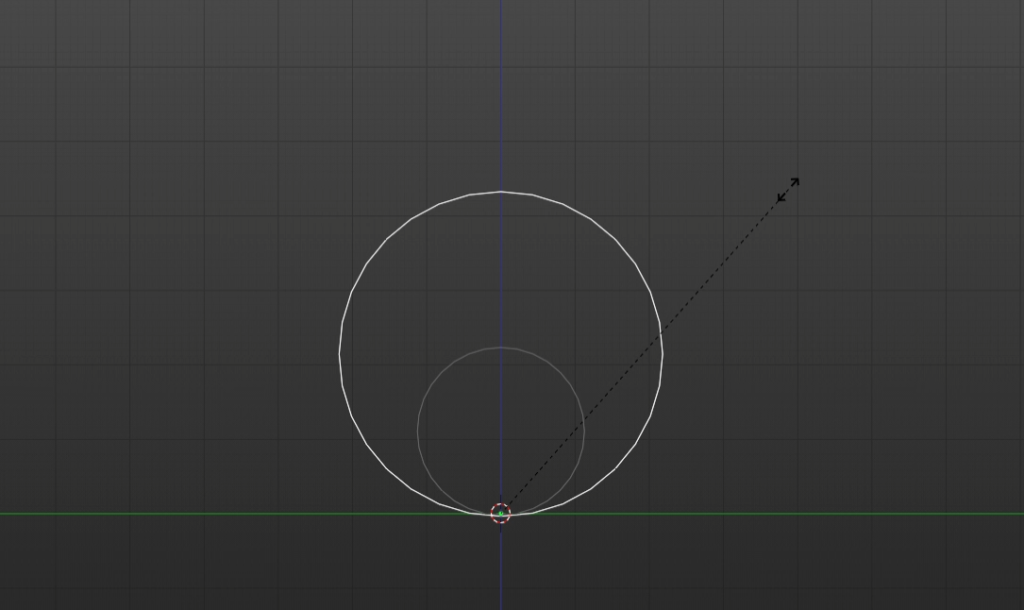
Task: Select the topmost point of large white circle
Action: 501,191
